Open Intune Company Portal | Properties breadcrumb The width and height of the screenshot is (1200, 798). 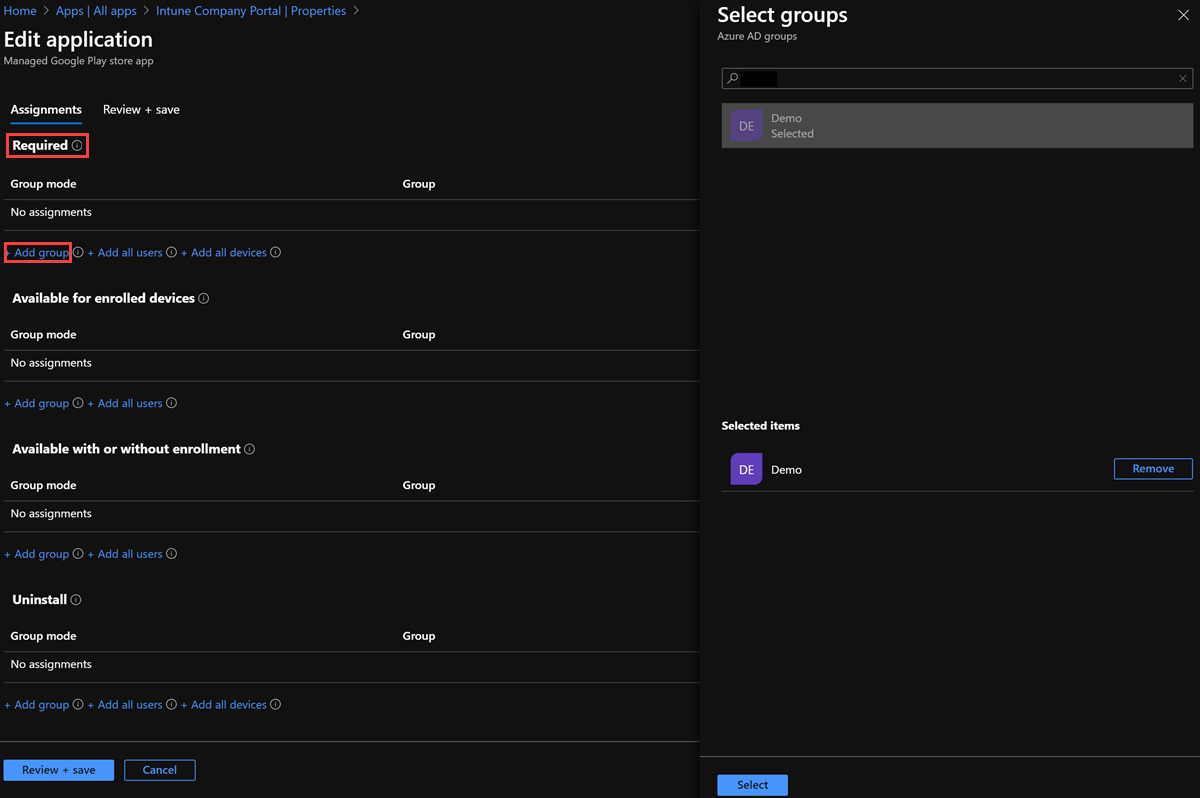(251, 11)
